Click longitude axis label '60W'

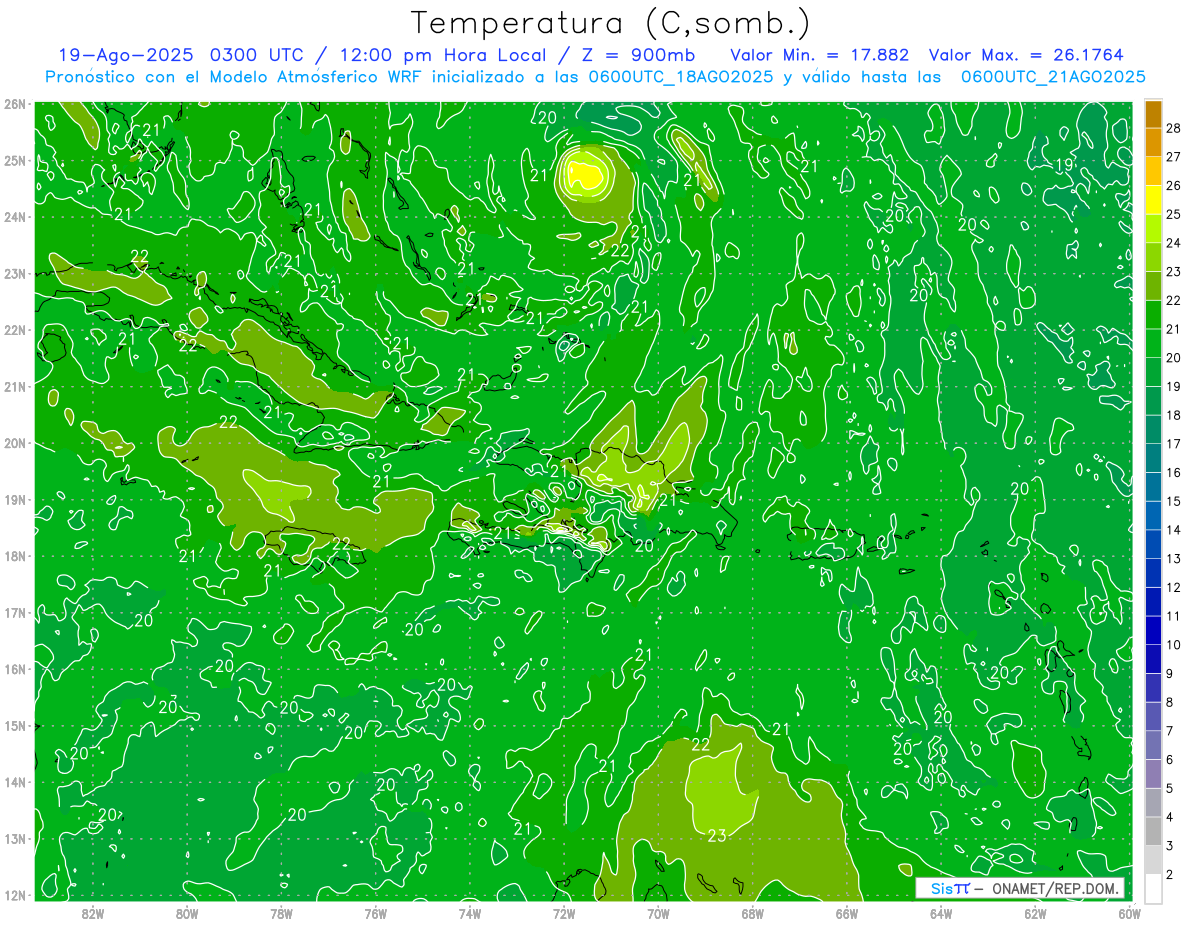coord(1129,912)
